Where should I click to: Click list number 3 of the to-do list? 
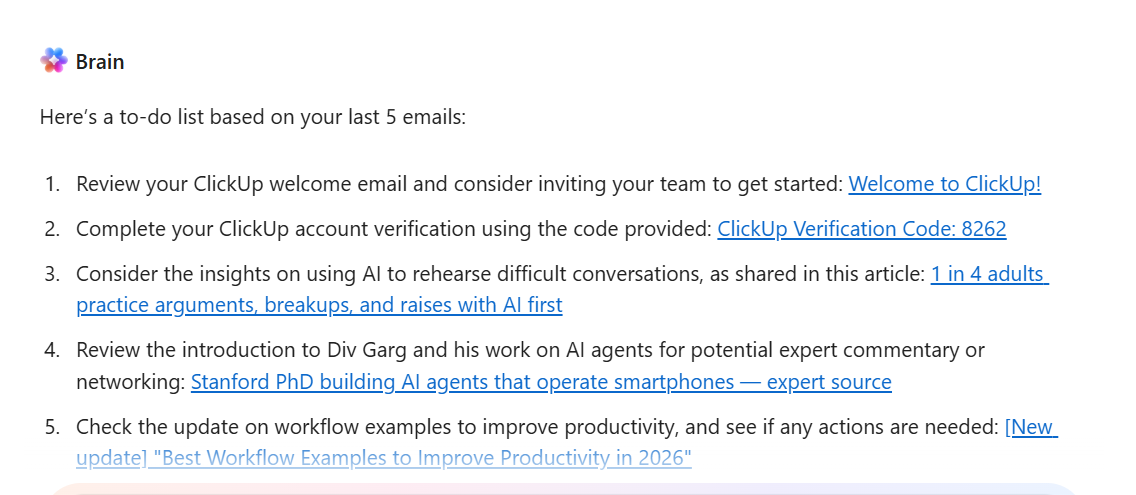[51, 274]
